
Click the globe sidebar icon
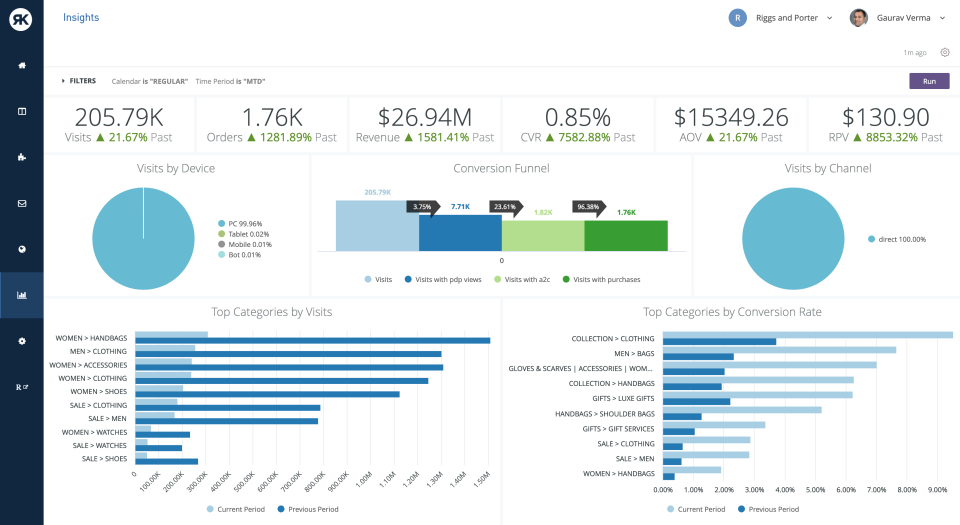21,249
